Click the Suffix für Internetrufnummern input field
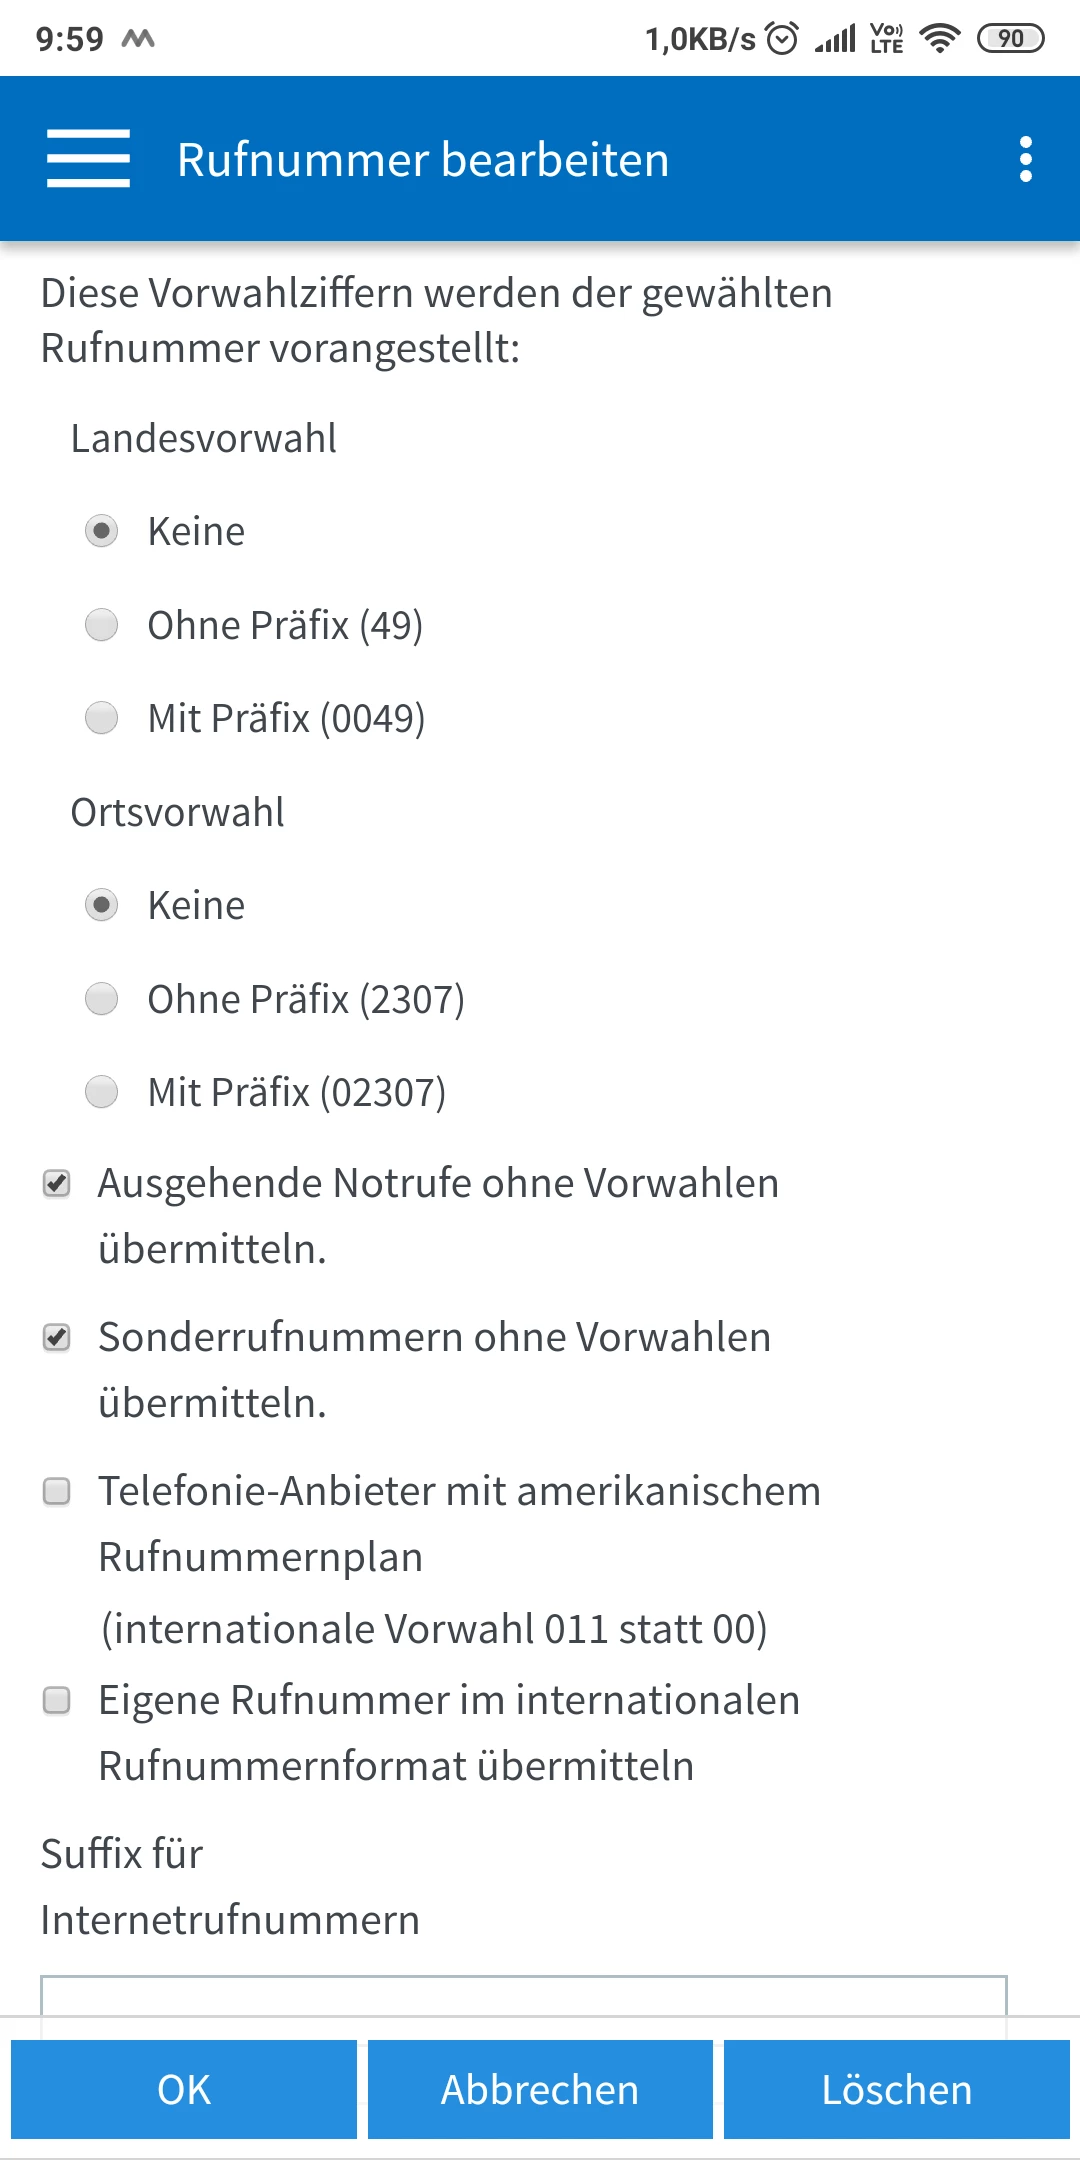The height and width of the screenshot is (2160, 1080). 523,1996
